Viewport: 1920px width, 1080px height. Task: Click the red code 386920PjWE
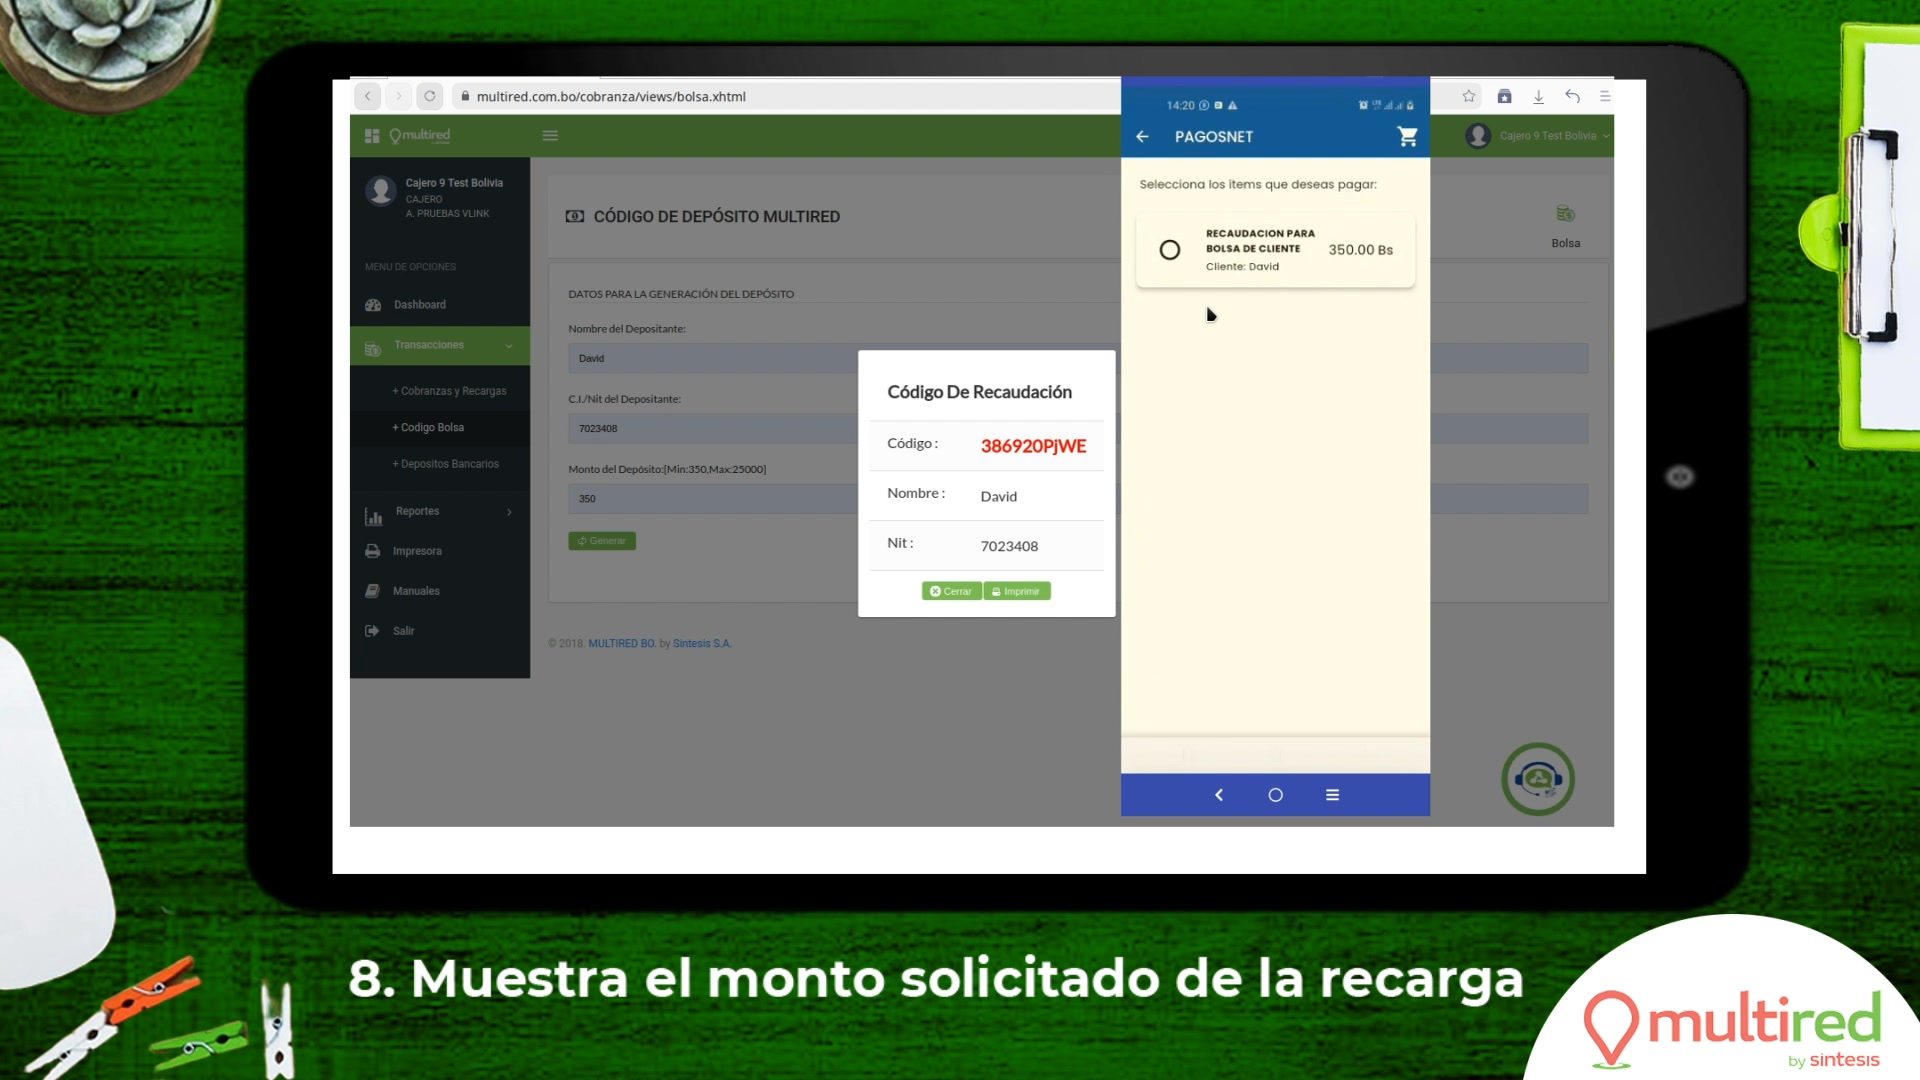point(1033,446)
